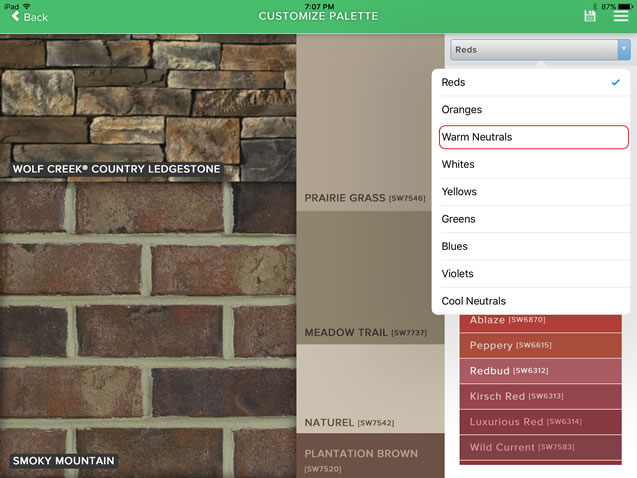Pick the Ablaze SW6870 swatch
The image size is (637, 478).
(x=540, y=323)
